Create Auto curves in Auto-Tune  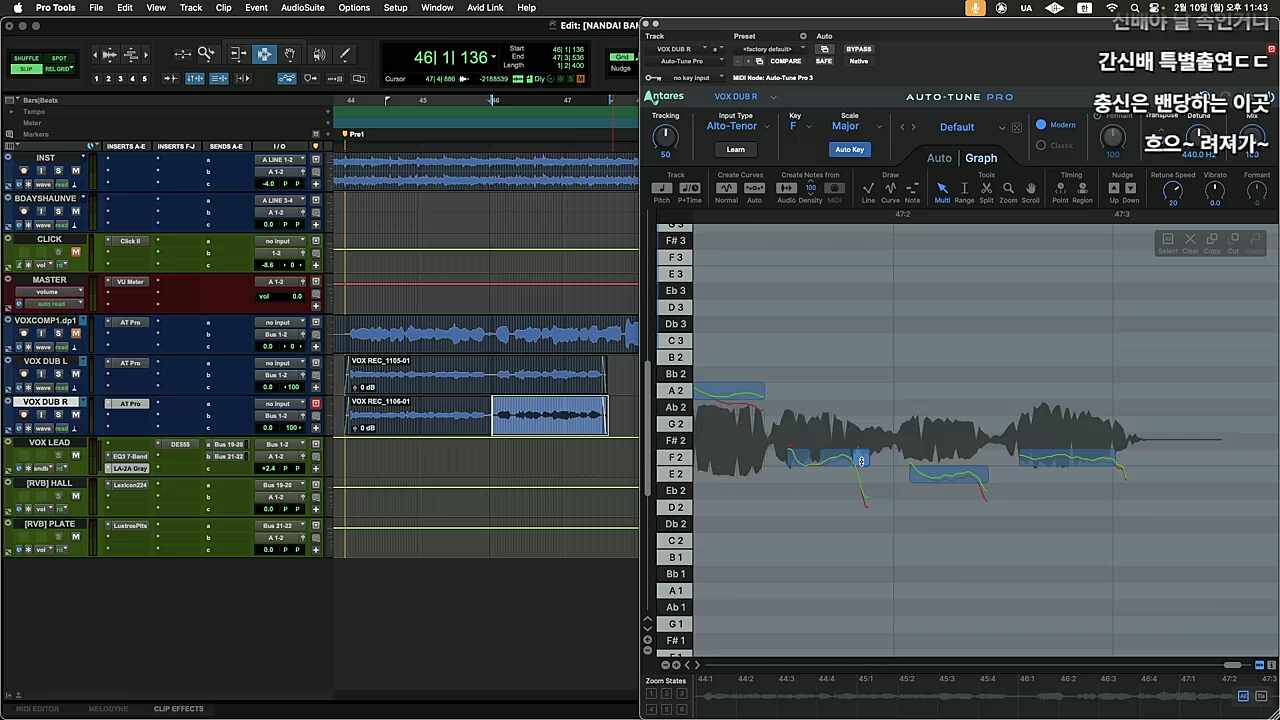(x=754, y=188)
